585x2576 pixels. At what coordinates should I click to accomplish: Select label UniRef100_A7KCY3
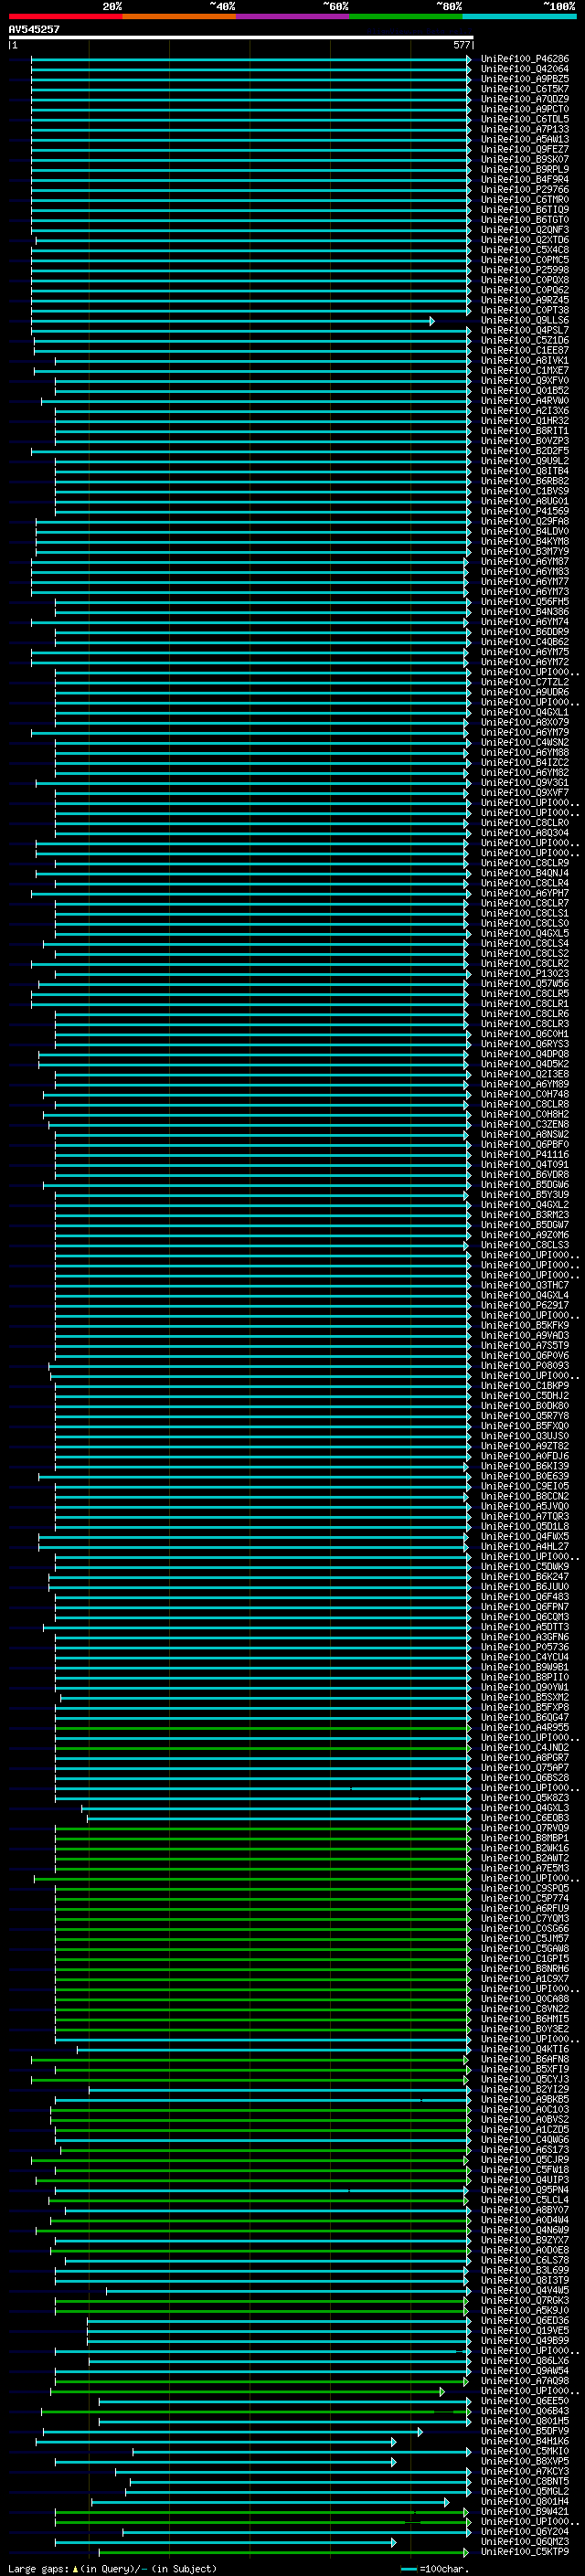(x=525, y=2471)
